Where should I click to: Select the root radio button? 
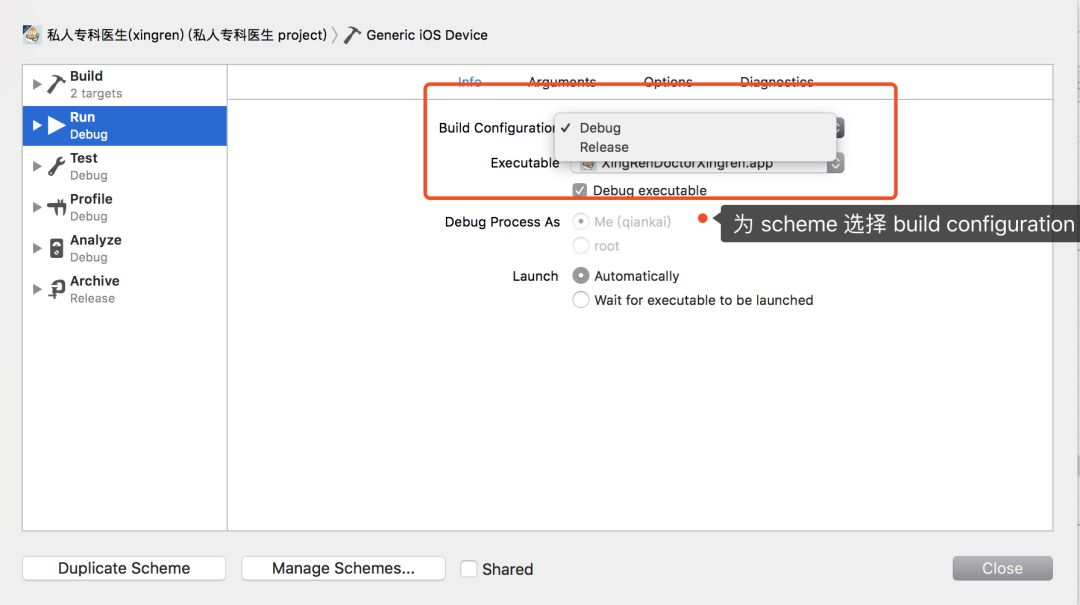(x=581, y=245)
